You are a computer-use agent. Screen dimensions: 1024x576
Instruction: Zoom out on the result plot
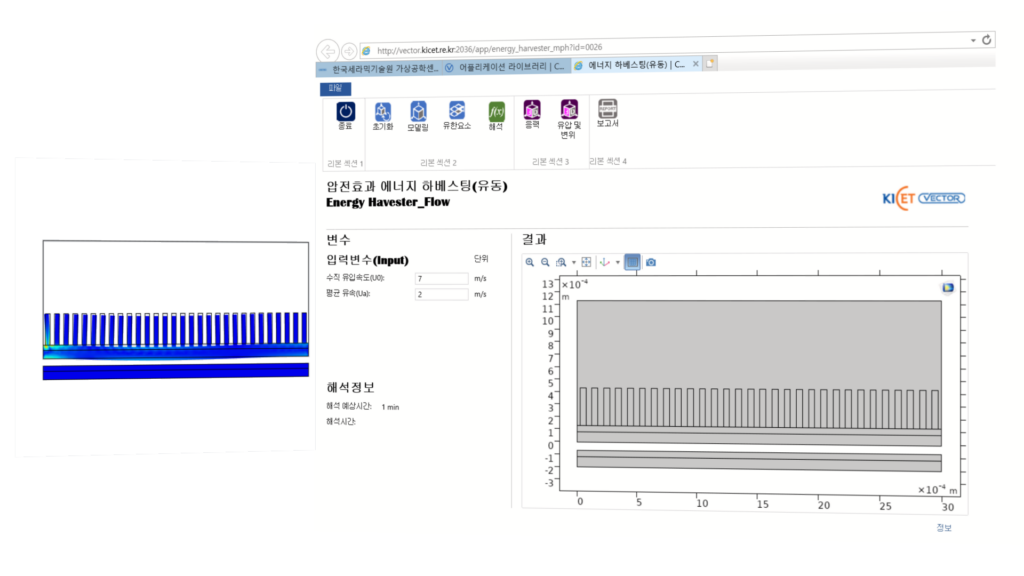(x=545, y=262)
